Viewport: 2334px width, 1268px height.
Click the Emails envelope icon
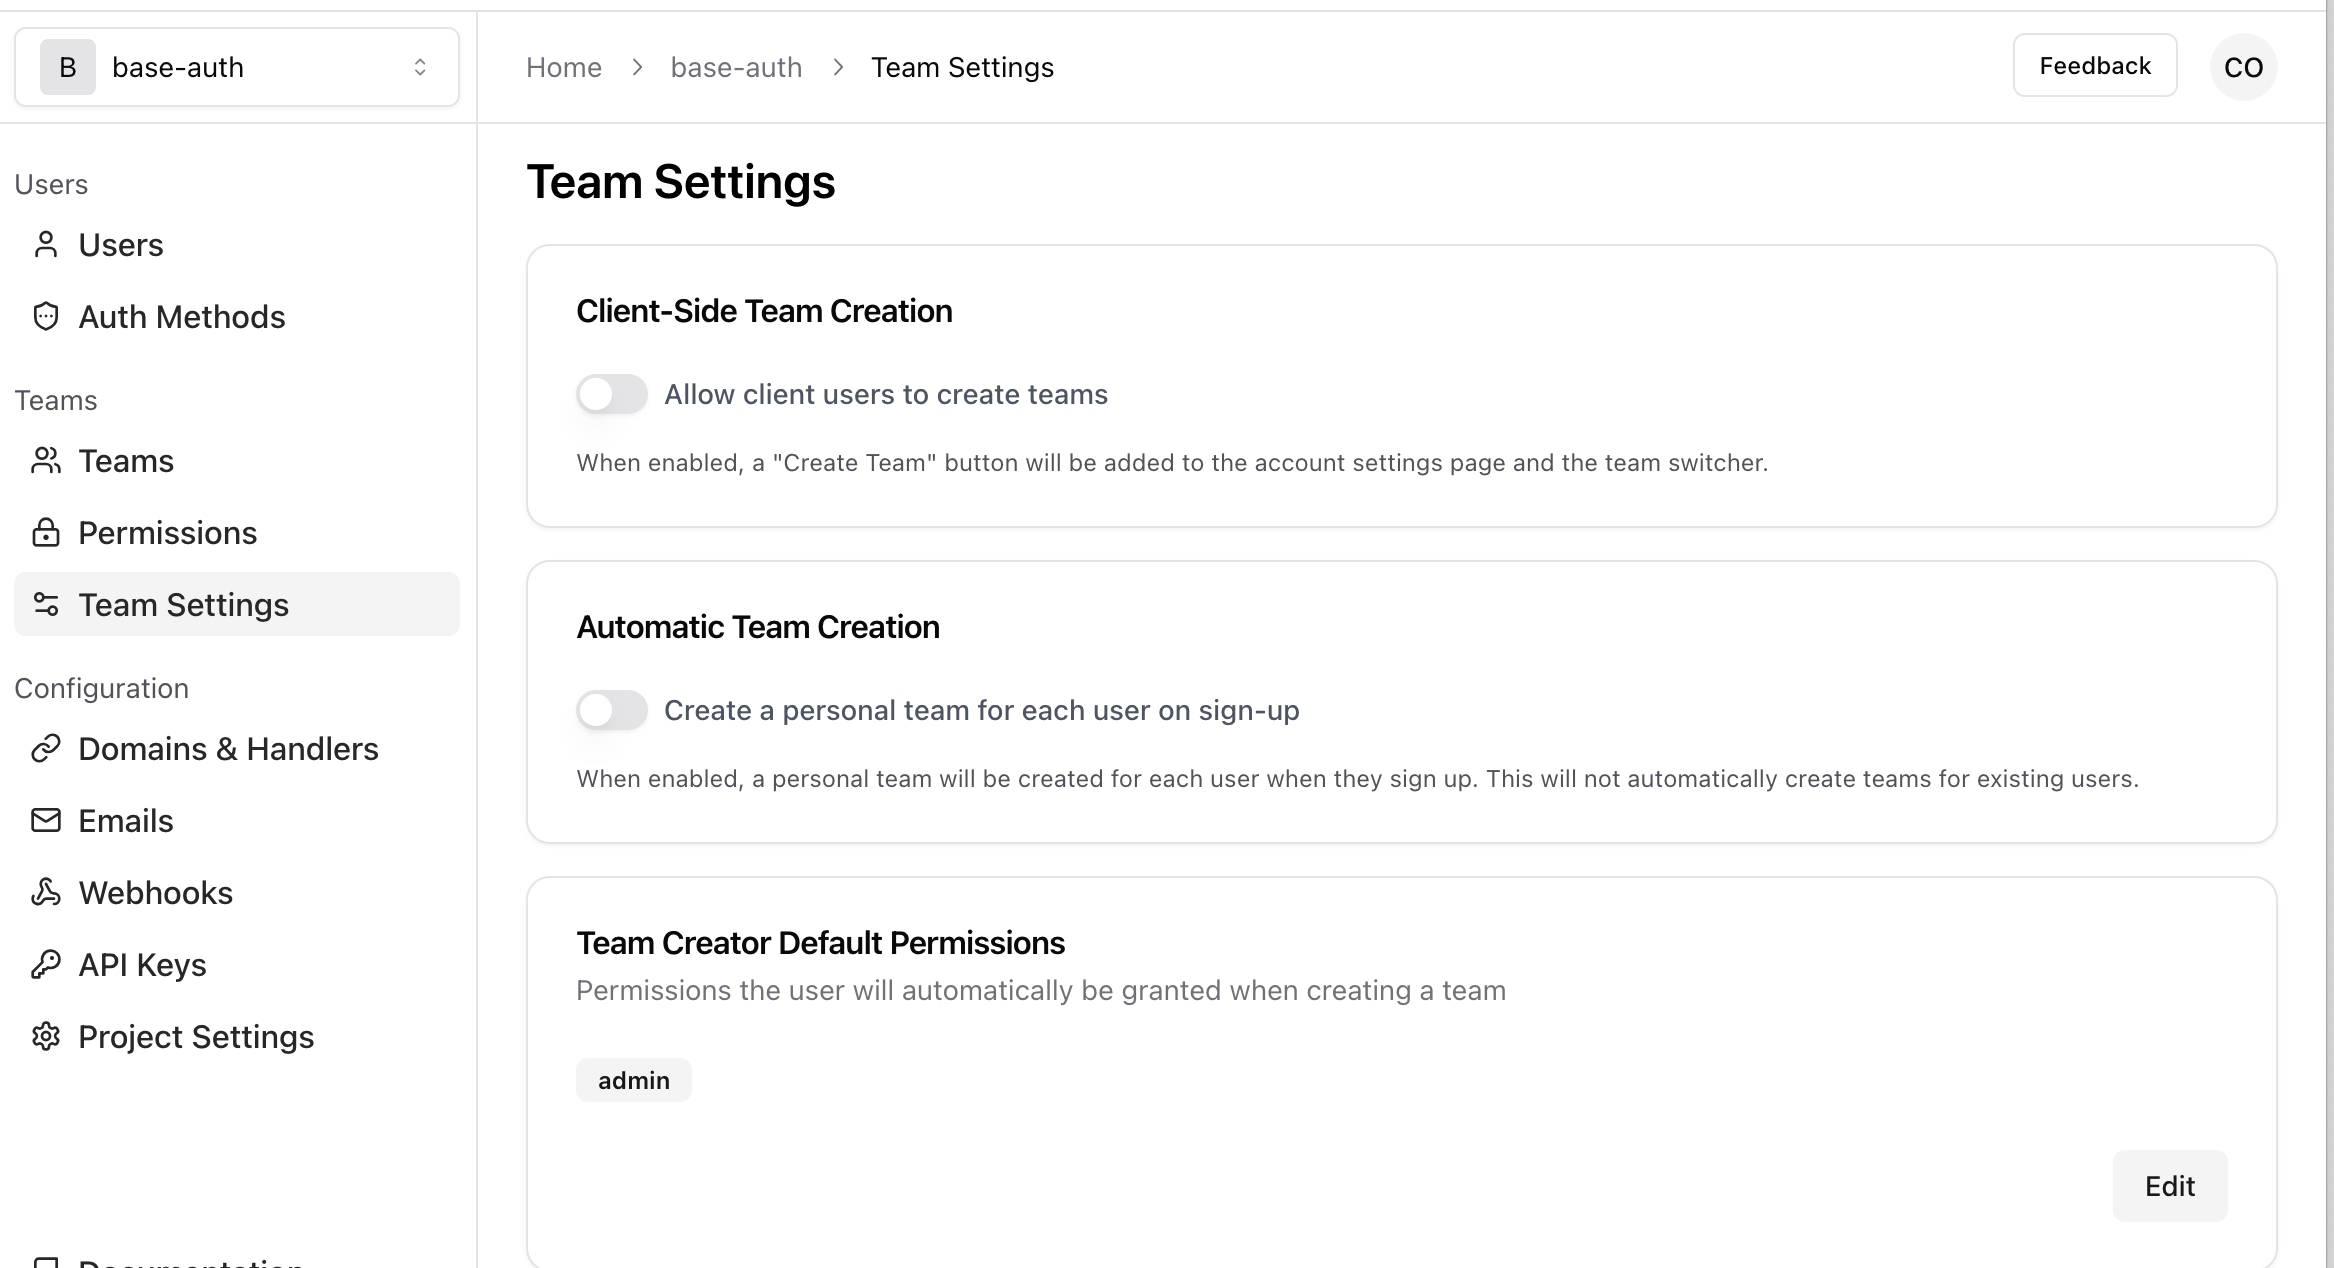click(x=46, y=821)
